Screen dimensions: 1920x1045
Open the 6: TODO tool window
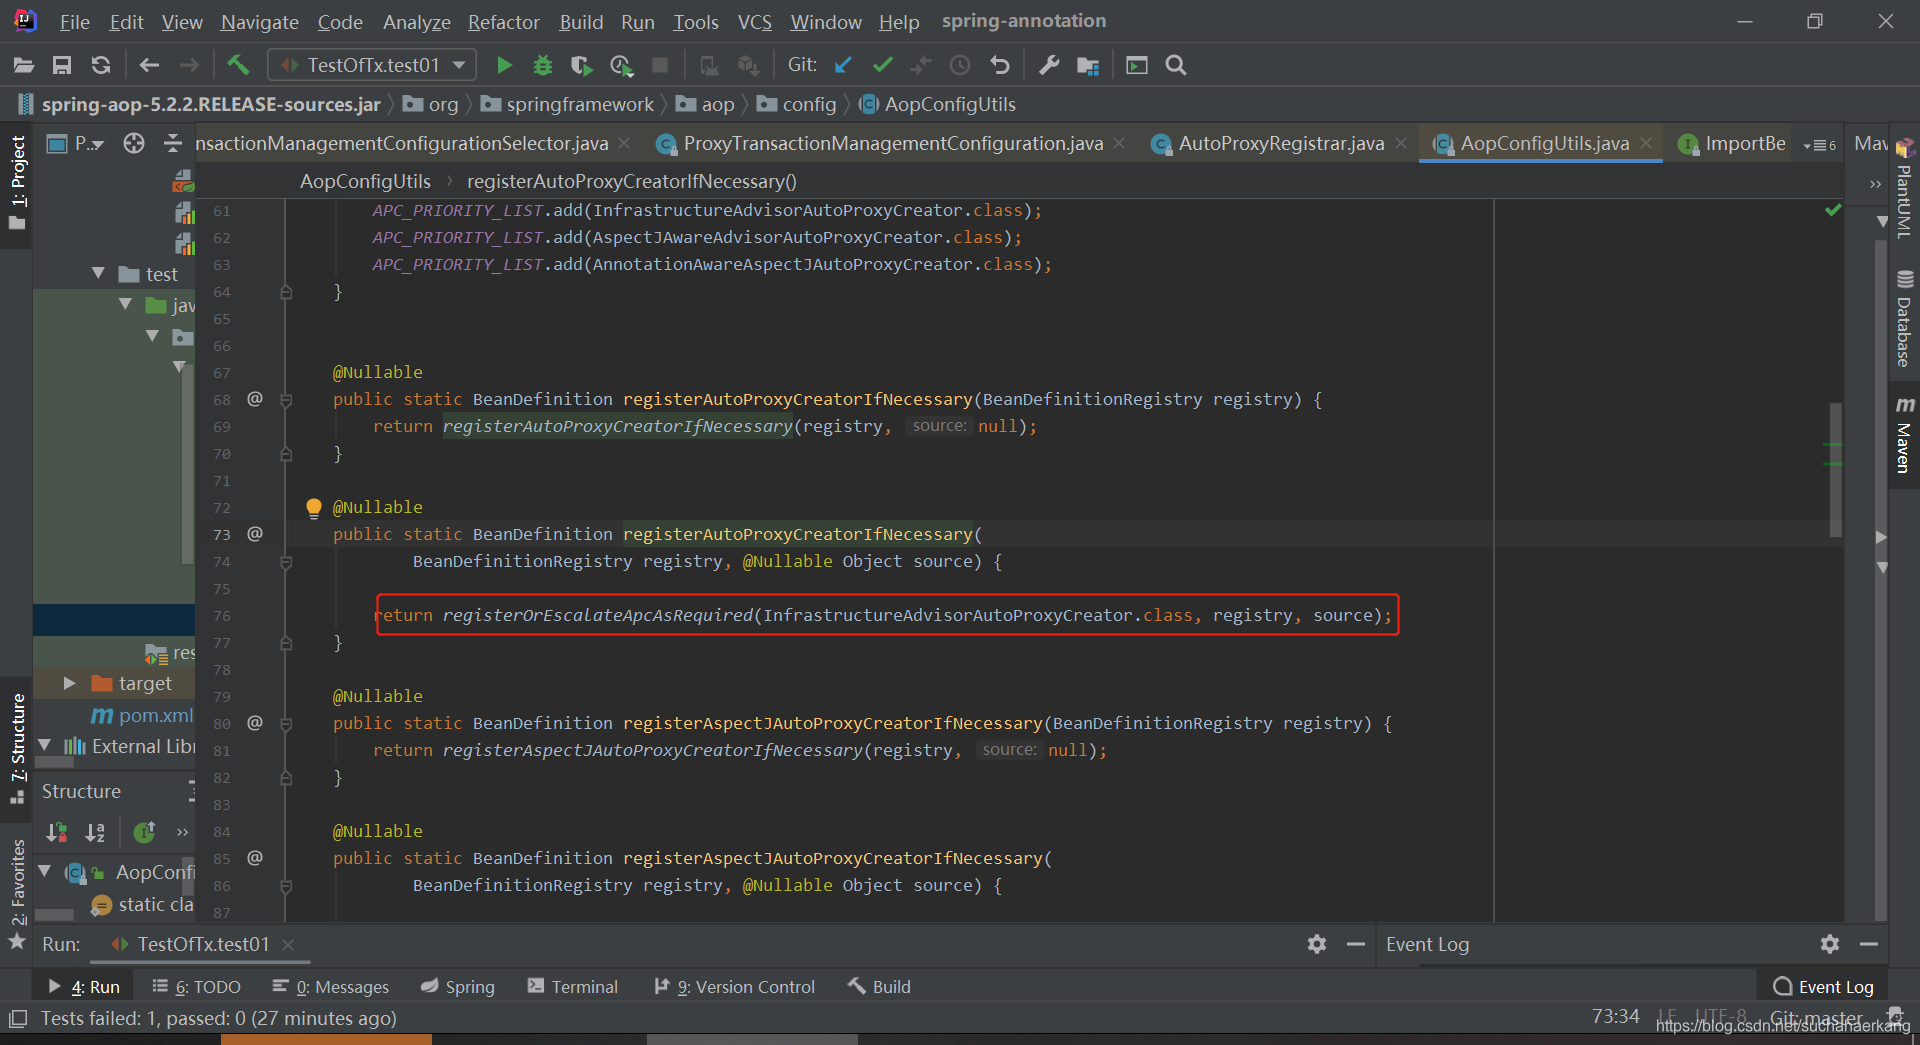coord(196,987)
